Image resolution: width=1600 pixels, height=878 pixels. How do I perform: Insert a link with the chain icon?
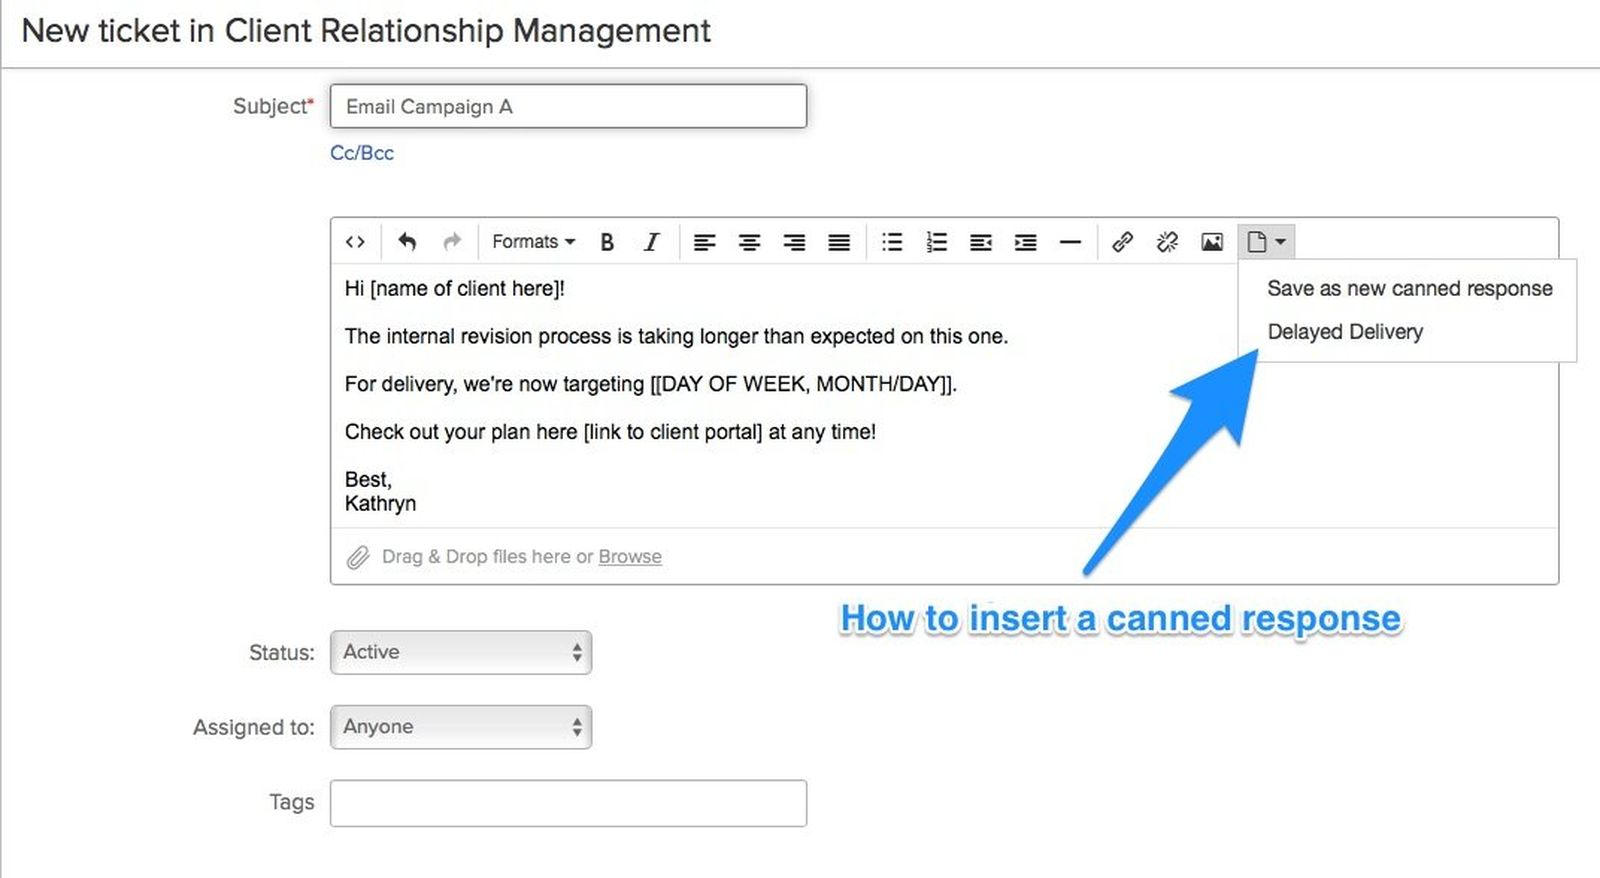click(1122, 242)
